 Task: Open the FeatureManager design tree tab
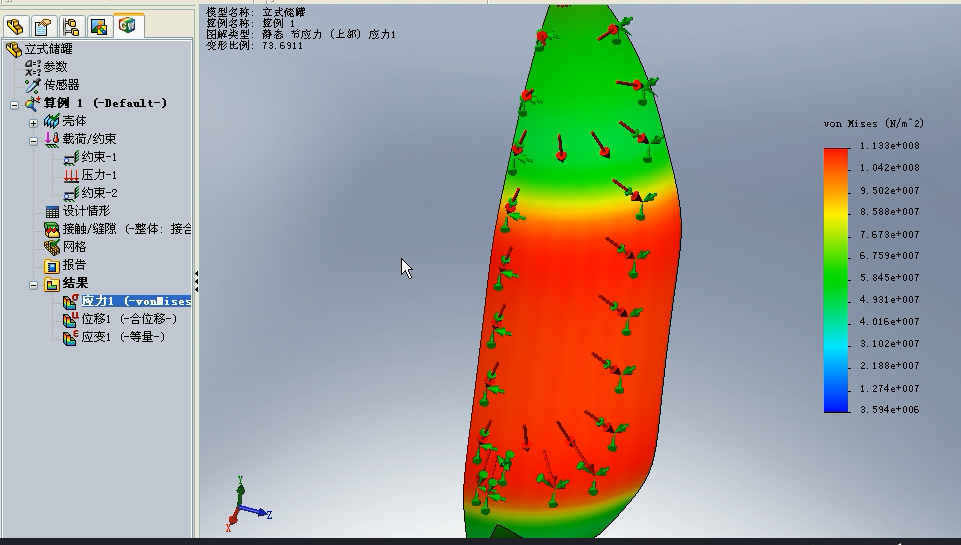(x=15, y=26)
